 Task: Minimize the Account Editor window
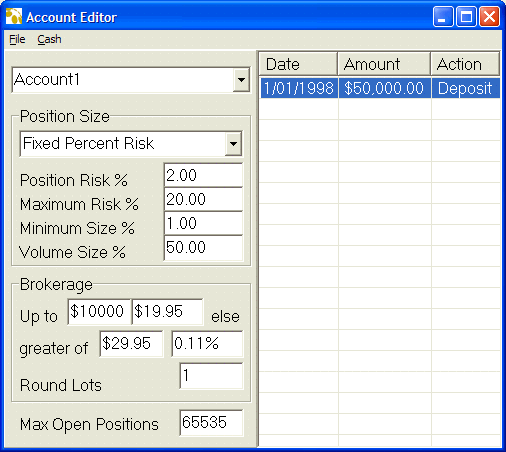click(x=443, y=16)
